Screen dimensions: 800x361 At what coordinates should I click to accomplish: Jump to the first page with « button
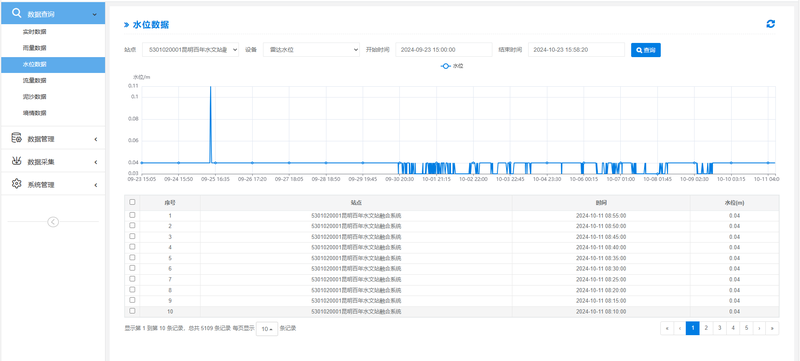coord(666,328)
